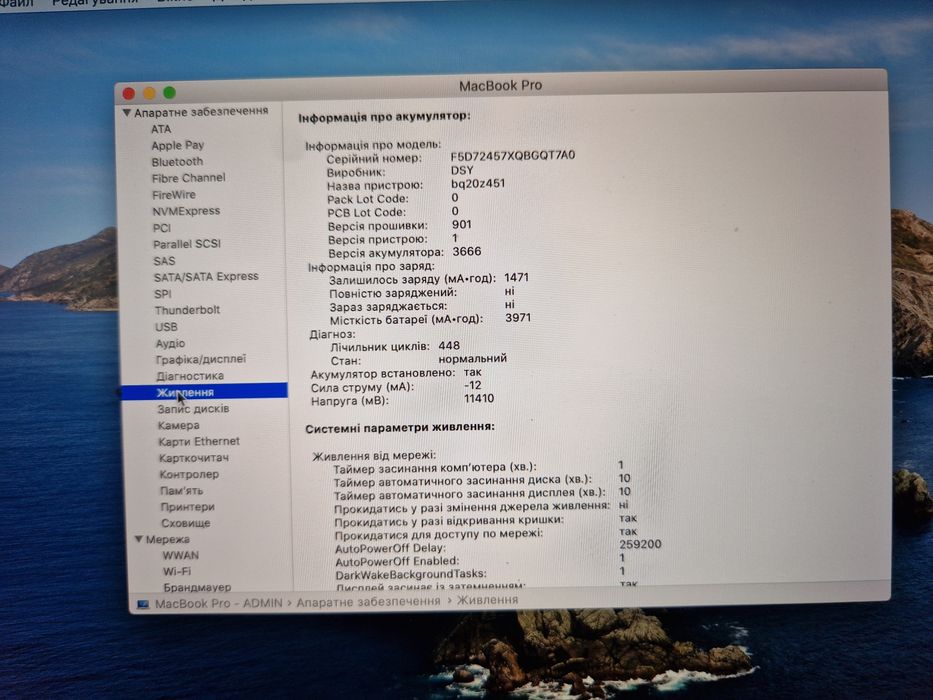Click firmware version value 901
Viewport: 933px width, 700px height.
tap(461, 225)
